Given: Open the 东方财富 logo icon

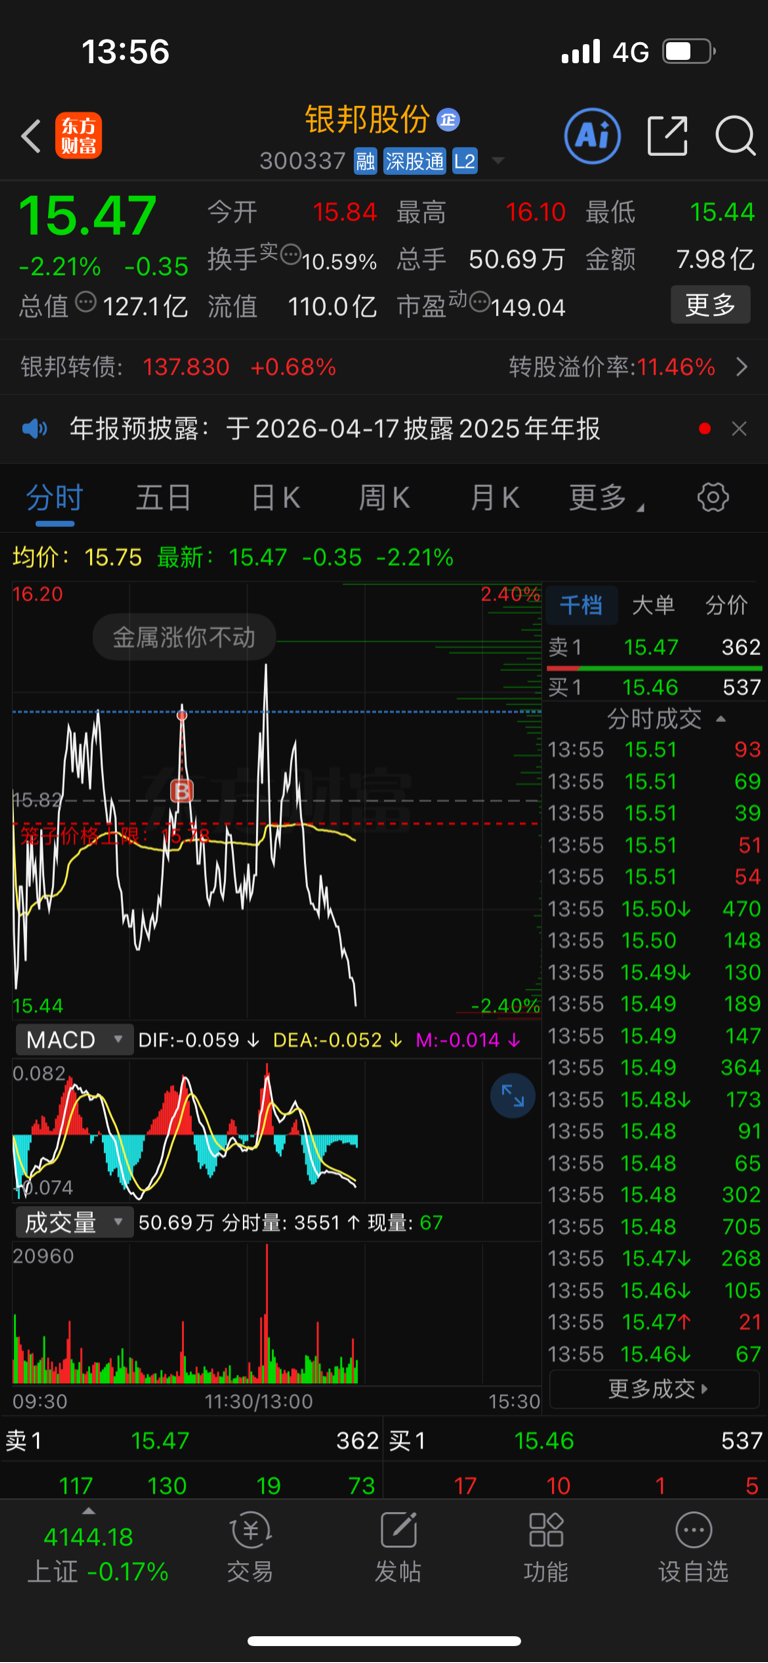Looking at the screenshot, I should [x=79, y=136].
